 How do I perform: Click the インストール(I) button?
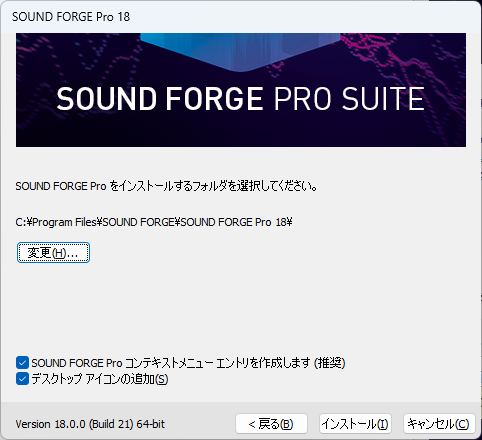point(355,424)
